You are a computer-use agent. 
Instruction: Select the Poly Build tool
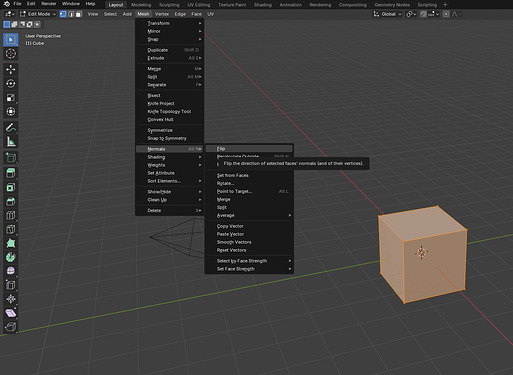(11, 243)
